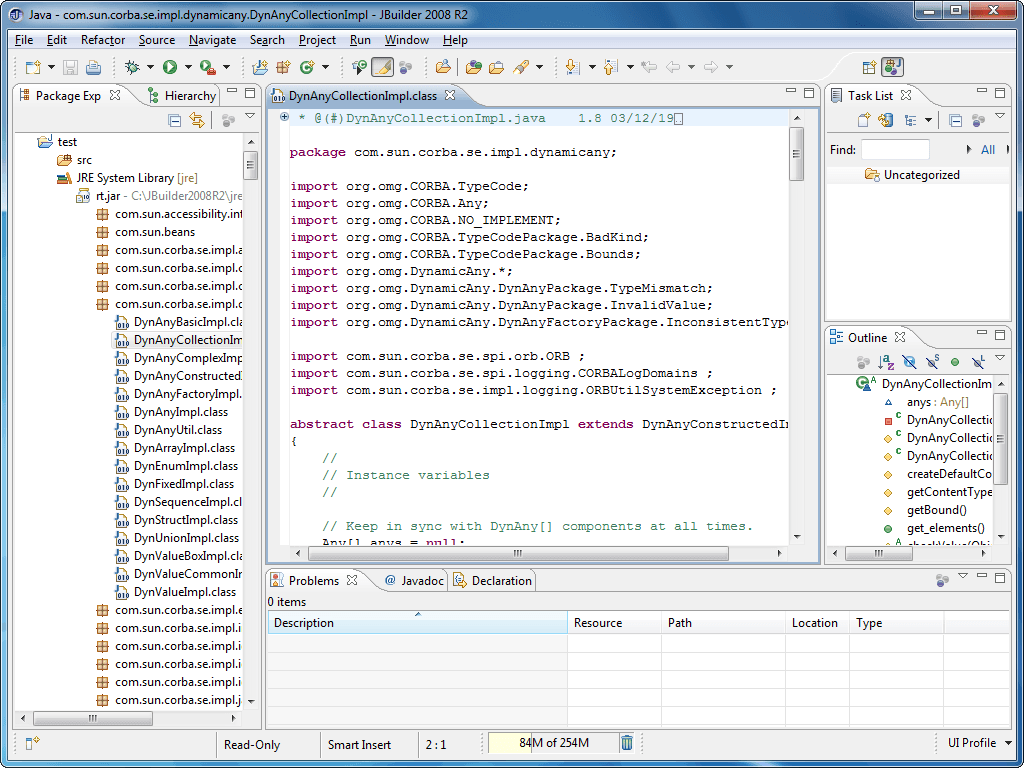Open New Class dropdown arrow
Screen dimensions: 1024x768
(x=325, y=67)
